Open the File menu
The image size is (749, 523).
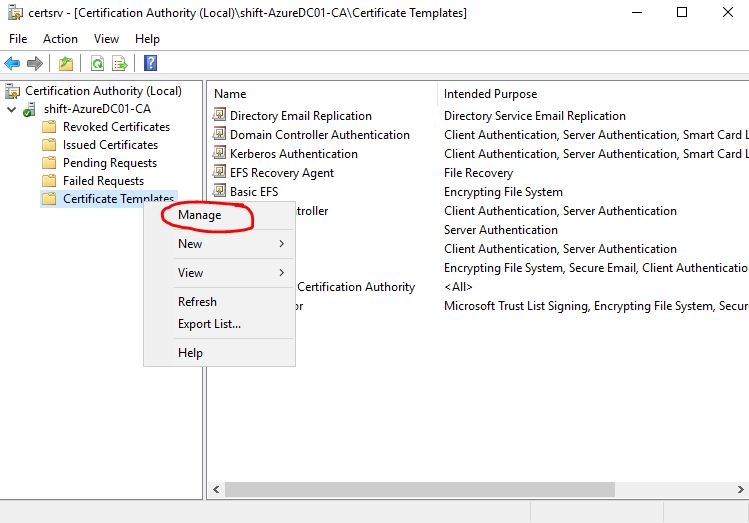(x=18, y=39)
